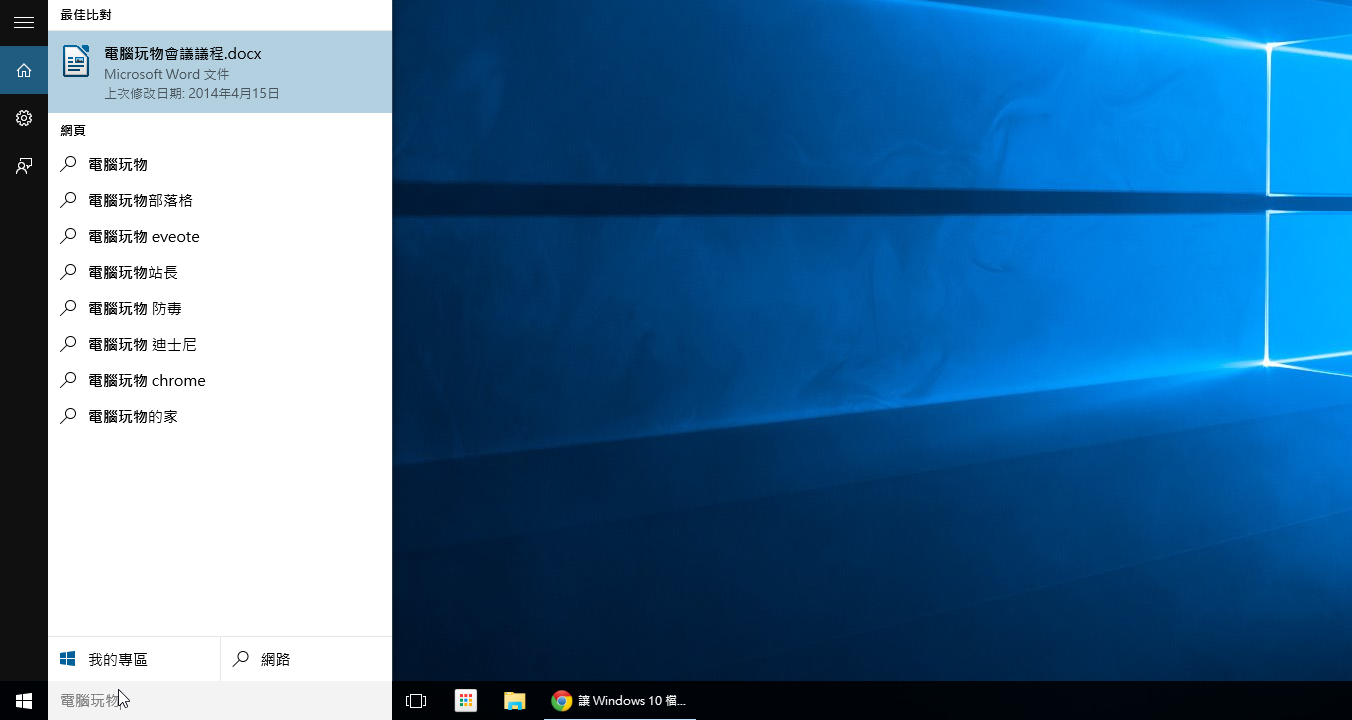Select the suggestion 電腦玩物的家
This screenshot has width=1352, height=720.
click(220, 416)
